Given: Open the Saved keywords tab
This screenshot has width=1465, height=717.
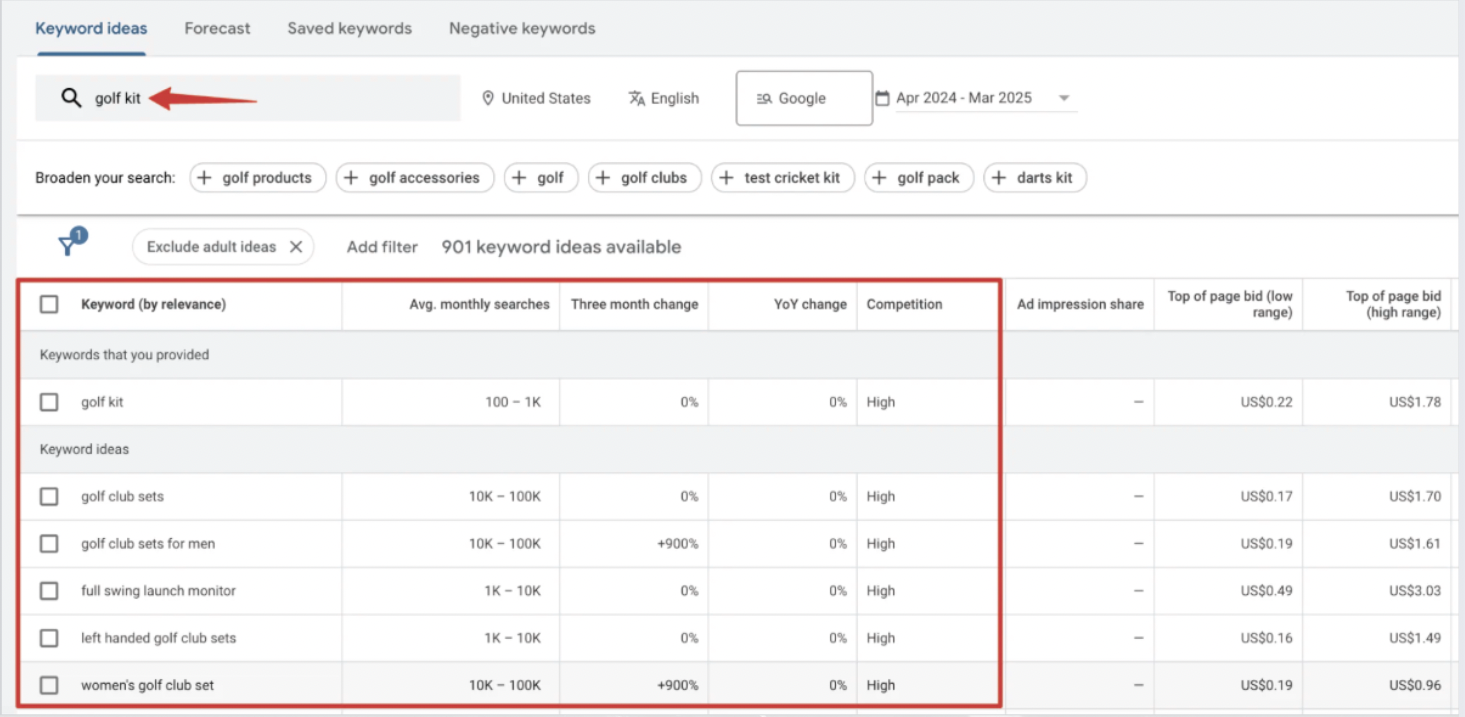Looking at the screenshot, I should [349, 28].
